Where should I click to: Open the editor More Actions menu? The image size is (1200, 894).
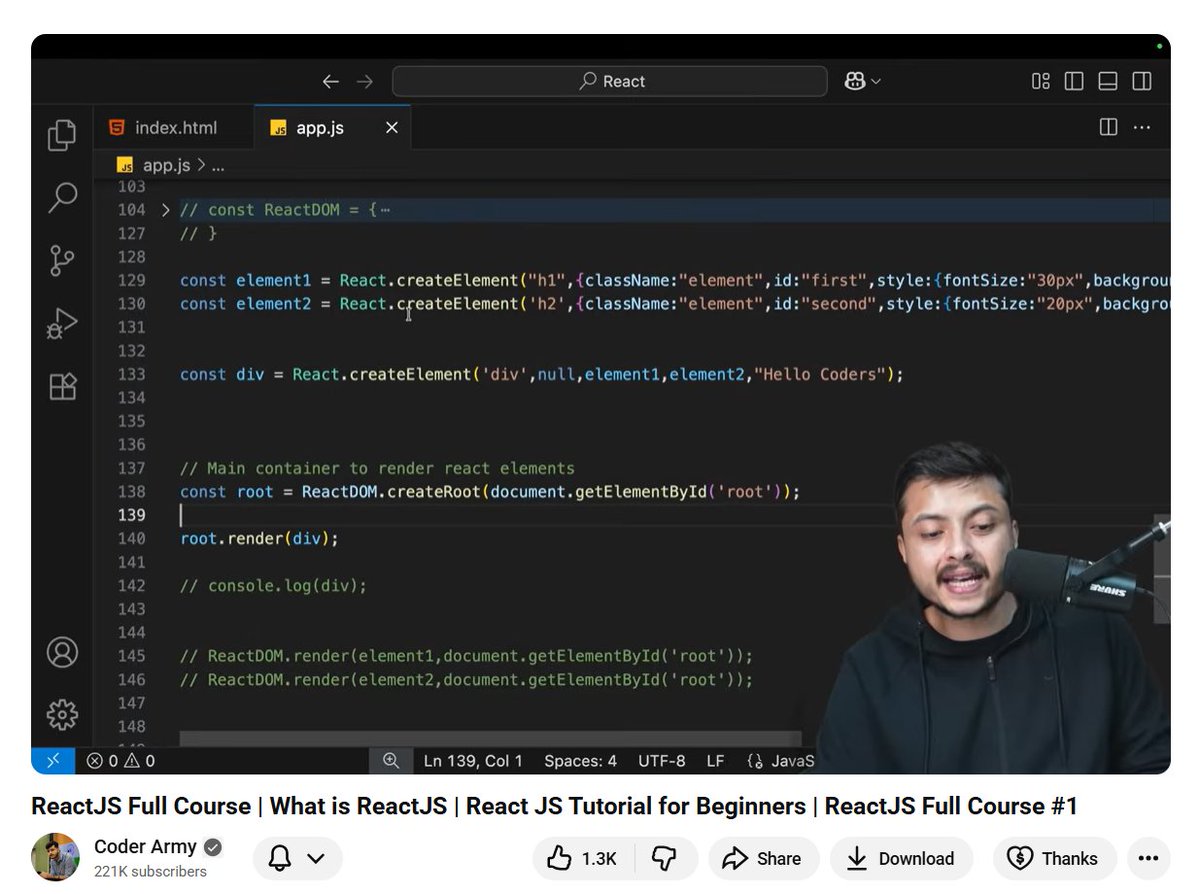pos(1143,127)
